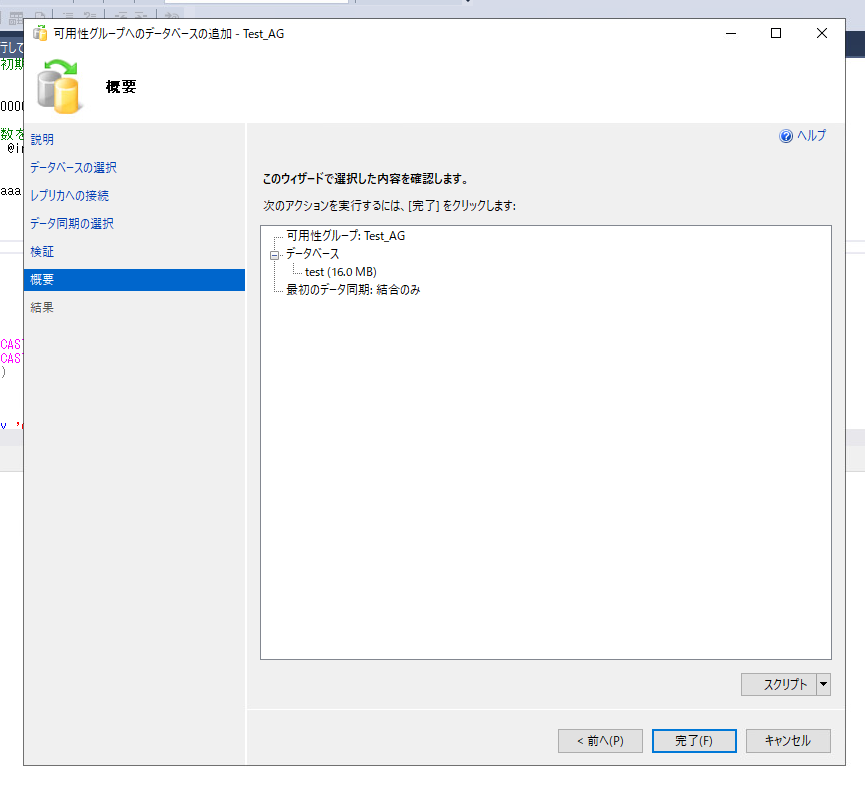Click the 完了(F) finish button
The width and height of the screenshot is (865, 791).
click(694, 741)
